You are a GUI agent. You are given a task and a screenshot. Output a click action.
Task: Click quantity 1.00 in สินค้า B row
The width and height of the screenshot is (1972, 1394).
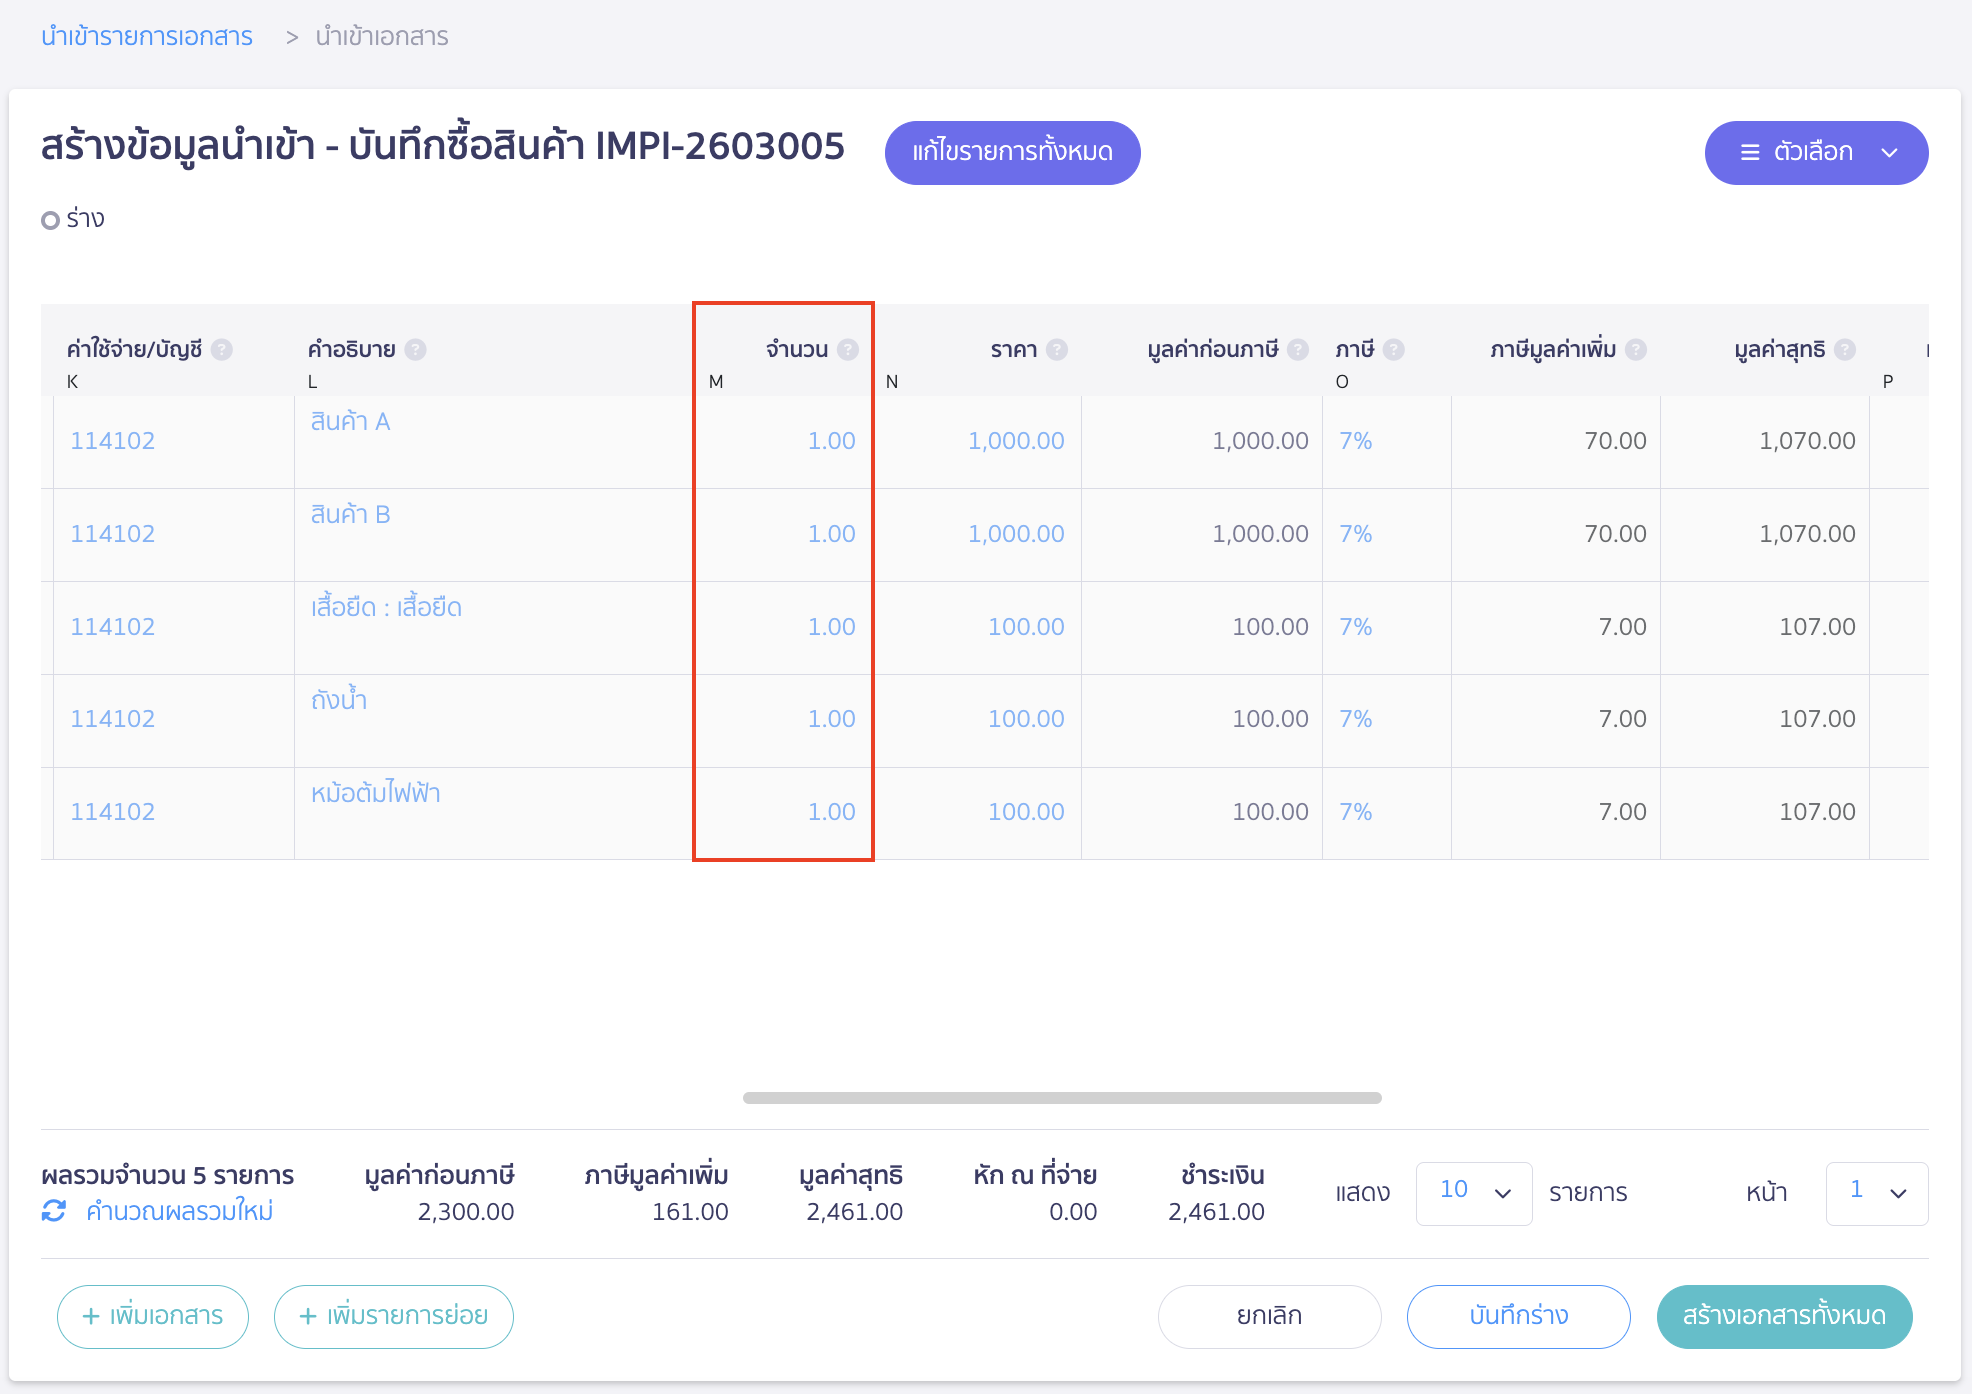[832, 534]
